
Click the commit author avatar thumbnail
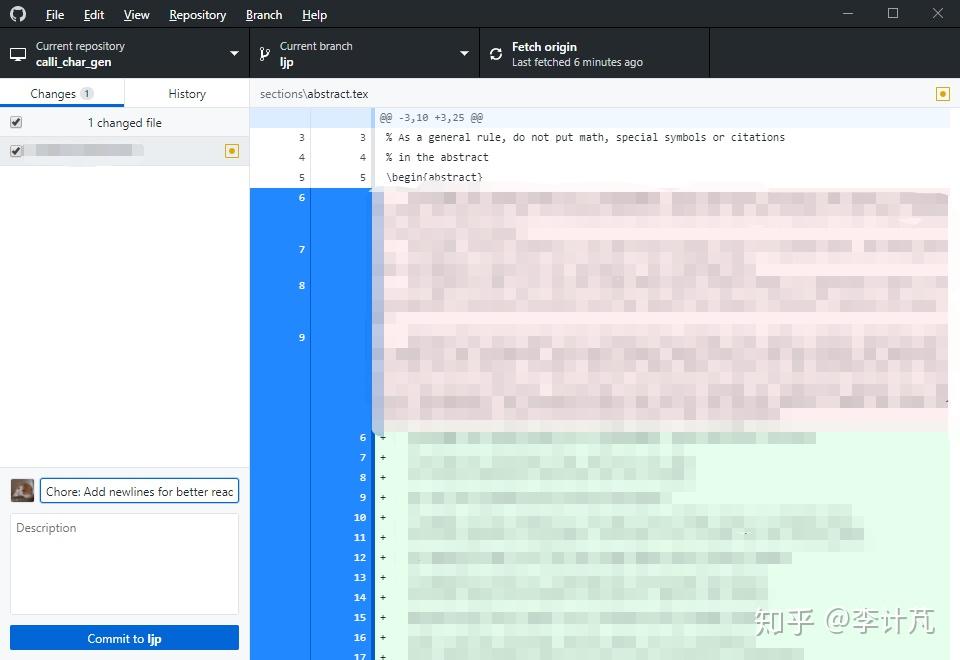click(21, 490)
